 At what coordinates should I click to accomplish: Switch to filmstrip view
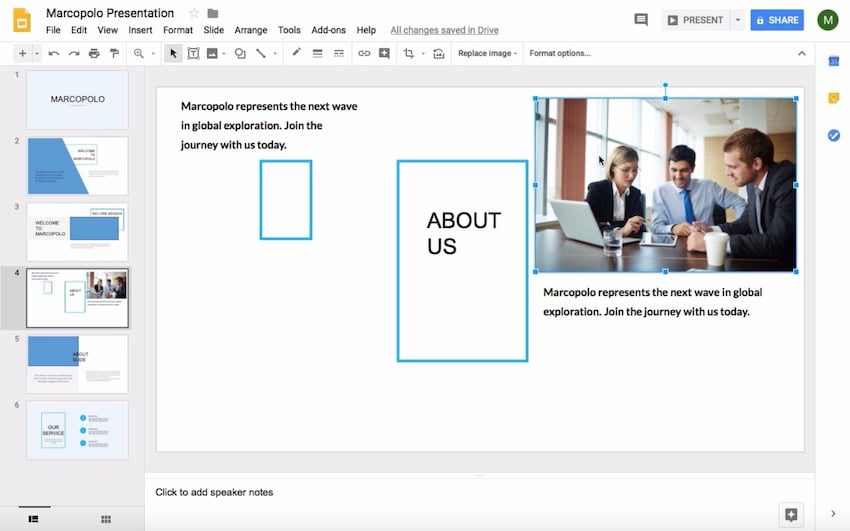point(33,519)
